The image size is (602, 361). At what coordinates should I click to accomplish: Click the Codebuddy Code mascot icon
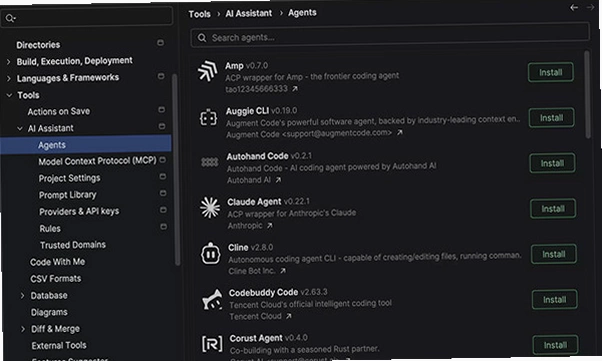212,299
